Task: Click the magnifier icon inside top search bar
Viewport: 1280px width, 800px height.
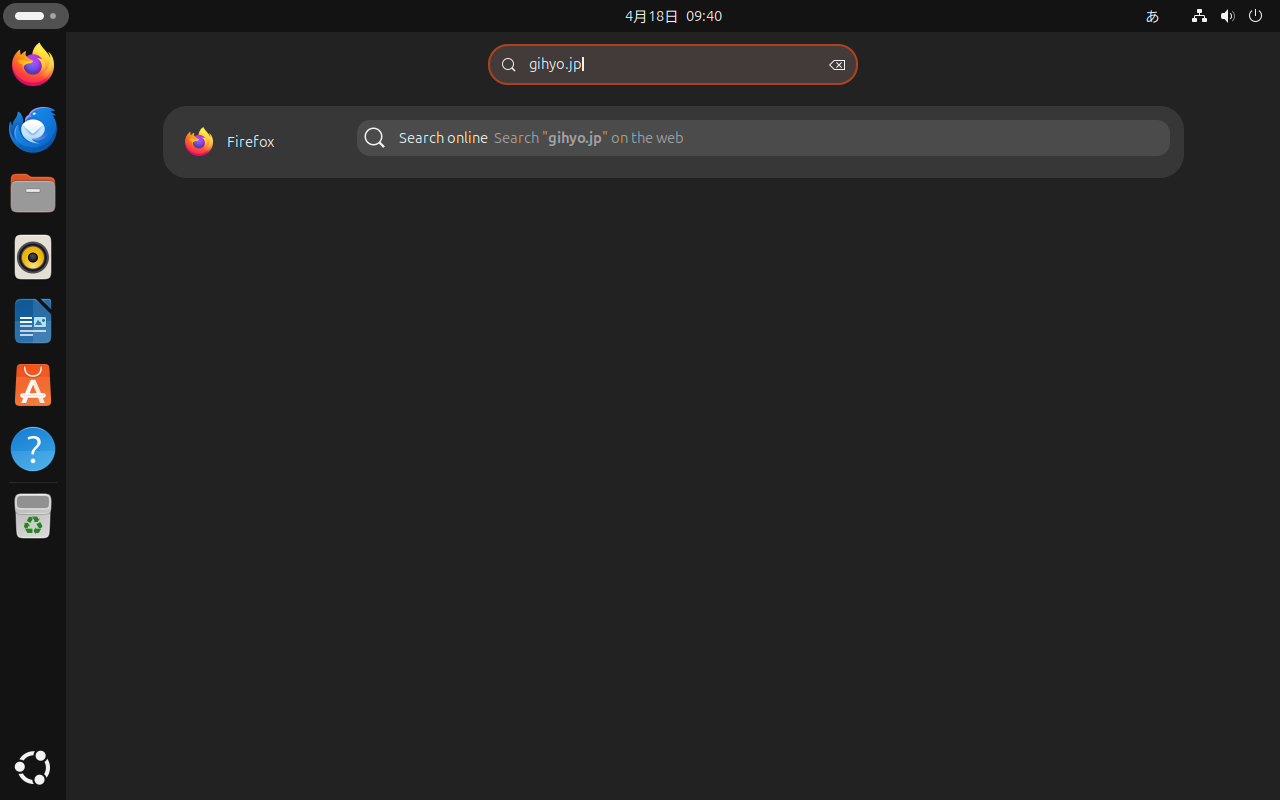Action: tap(509, 65)
